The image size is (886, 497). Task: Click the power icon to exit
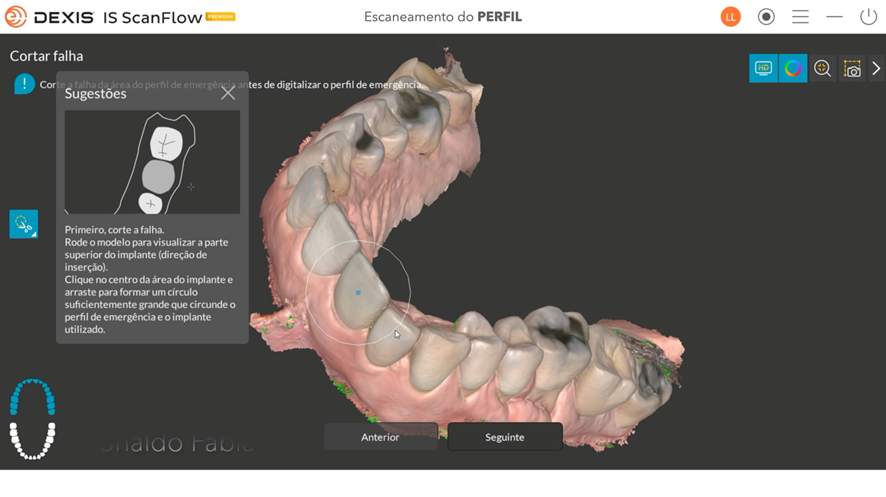click(x=867, y=17)
